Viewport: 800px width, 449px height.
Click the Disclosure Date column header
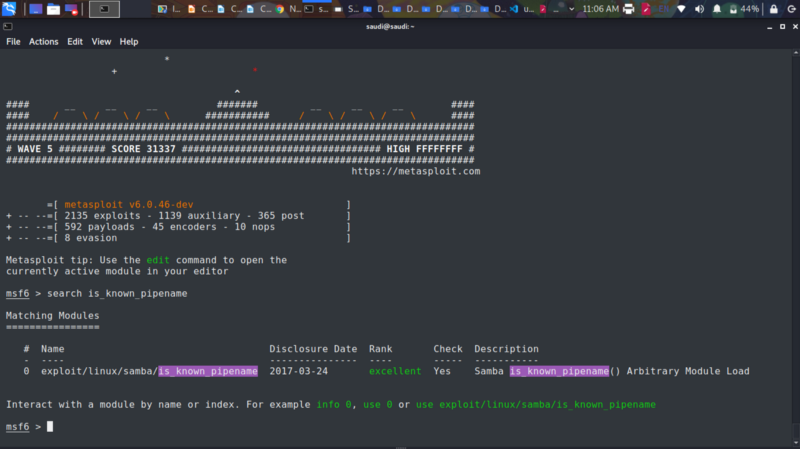coord(313,349)
